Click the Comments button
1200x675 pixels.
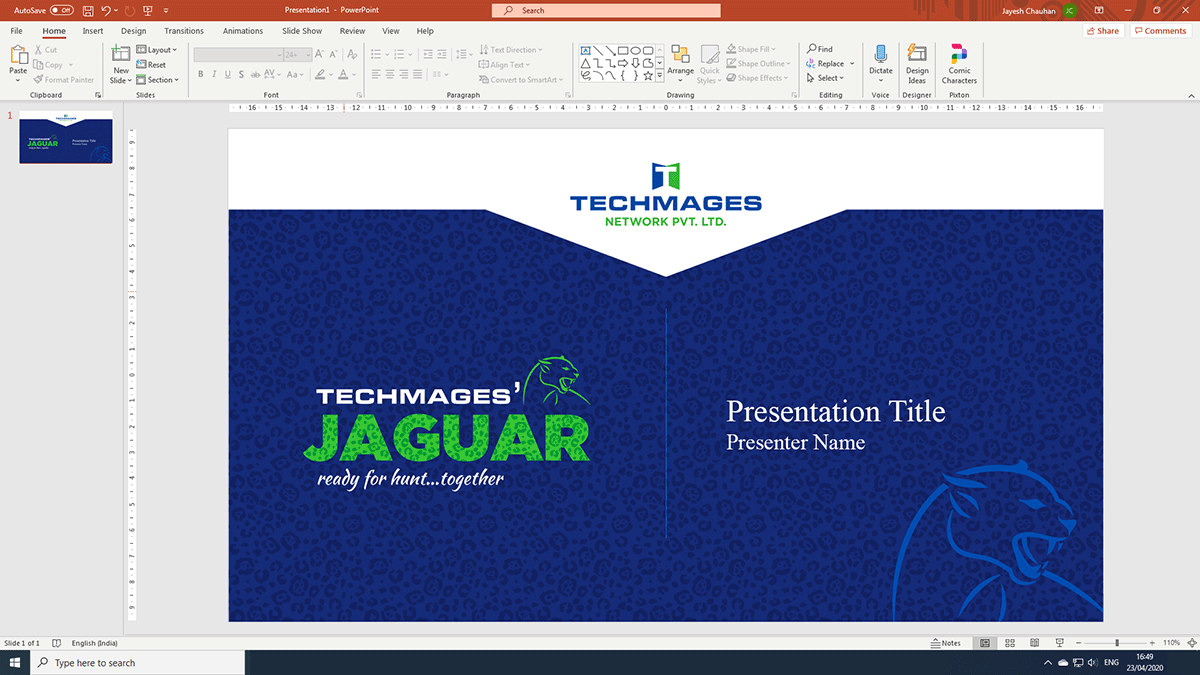[1160, 31]
